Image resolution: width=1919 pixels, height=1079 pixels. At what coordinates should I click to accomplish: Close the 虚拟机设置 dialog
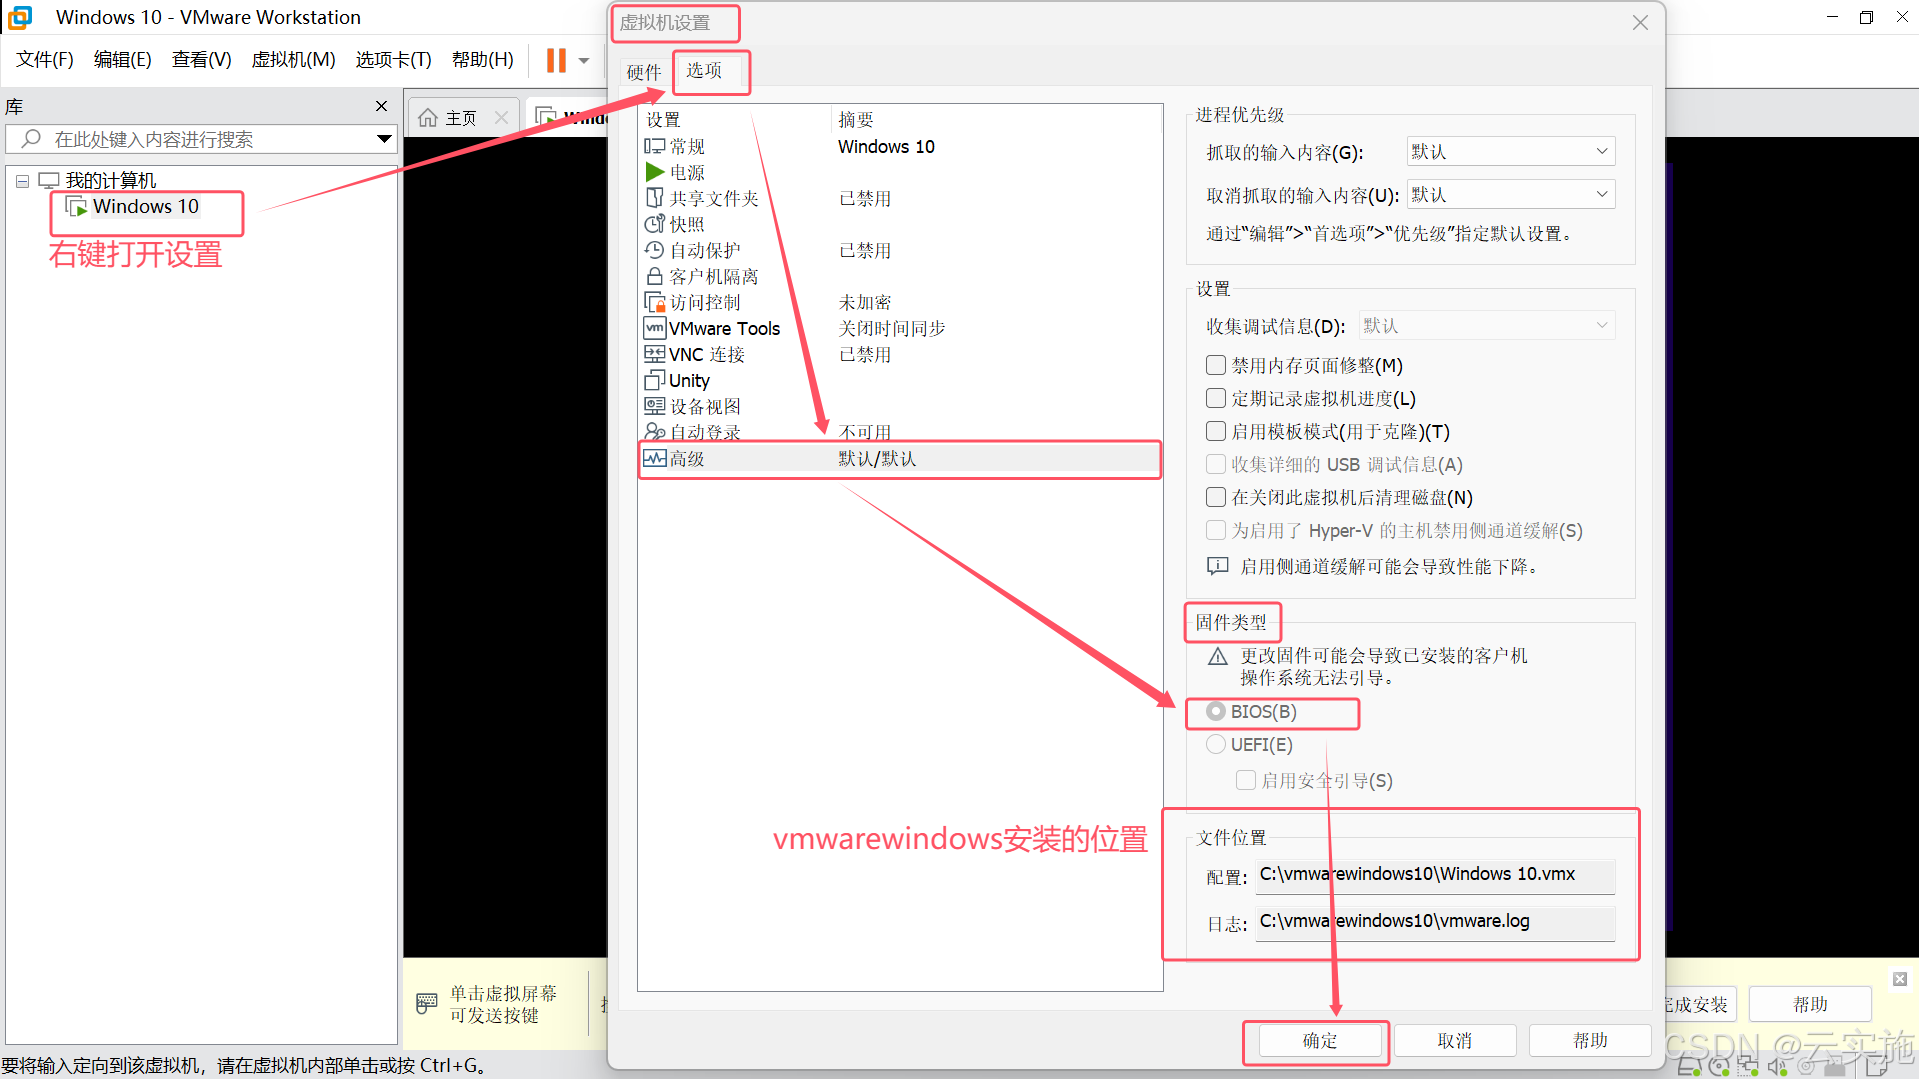point(1640,22)
